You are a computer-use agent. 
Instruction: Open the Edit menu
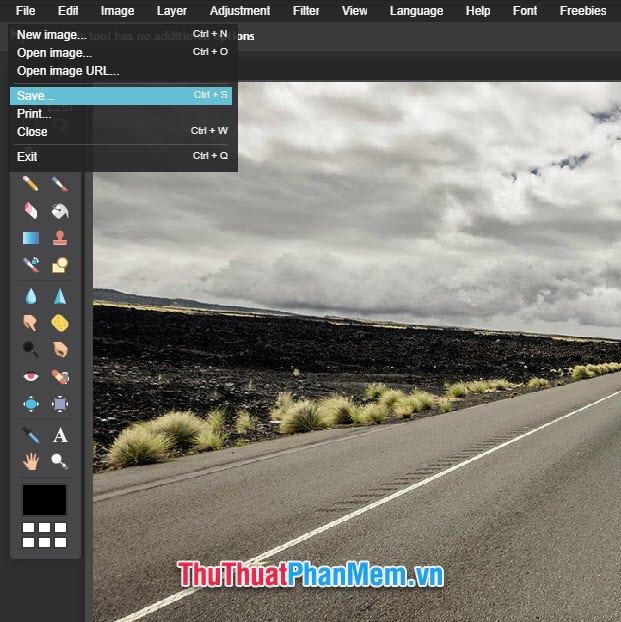tap(68, 11)
